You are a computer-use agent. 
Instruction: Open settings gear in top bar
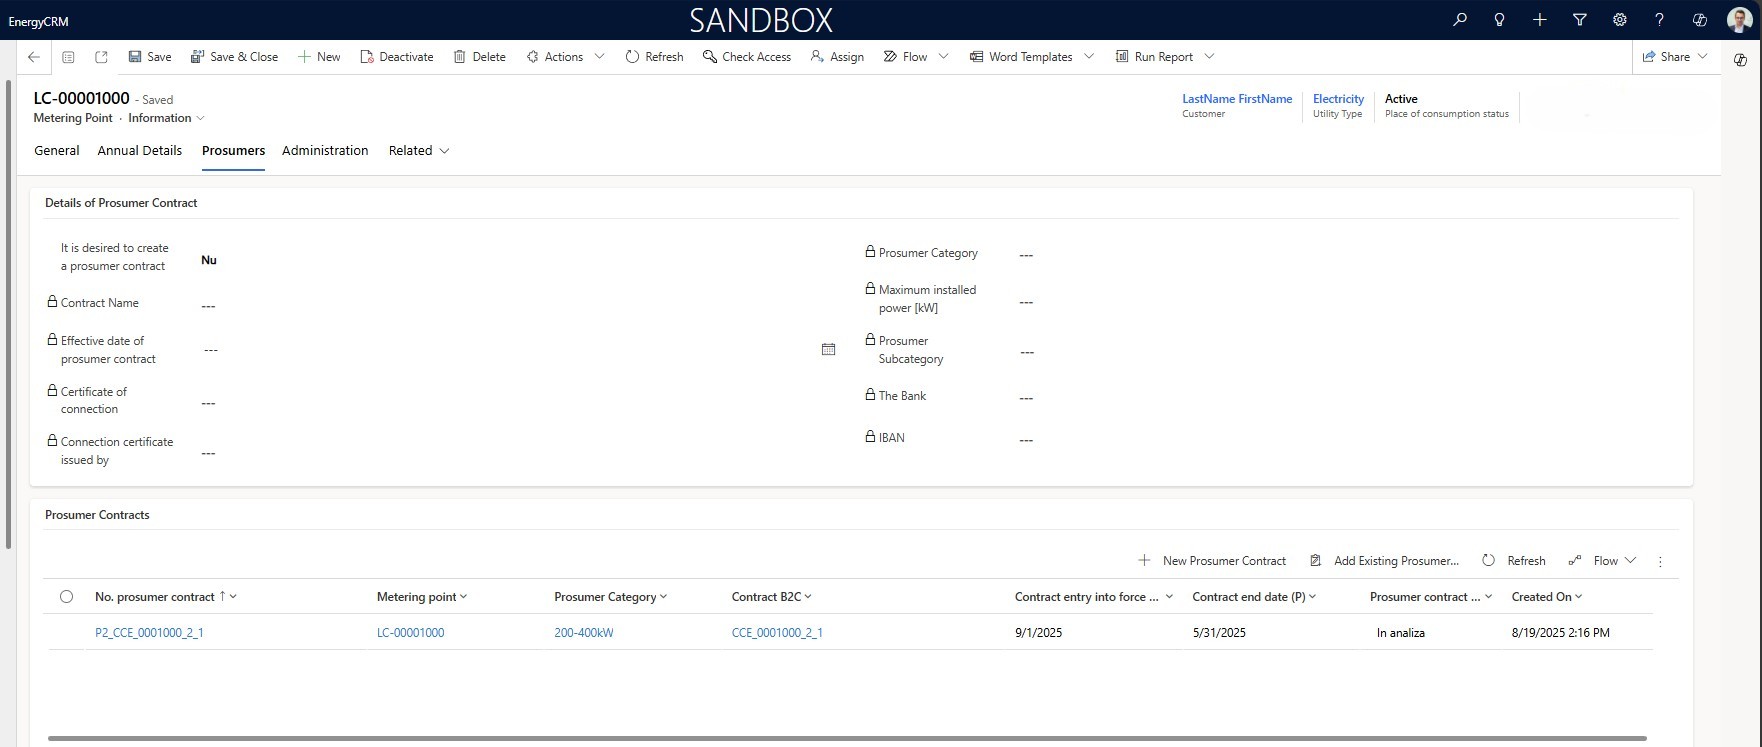click(1620, 19)
